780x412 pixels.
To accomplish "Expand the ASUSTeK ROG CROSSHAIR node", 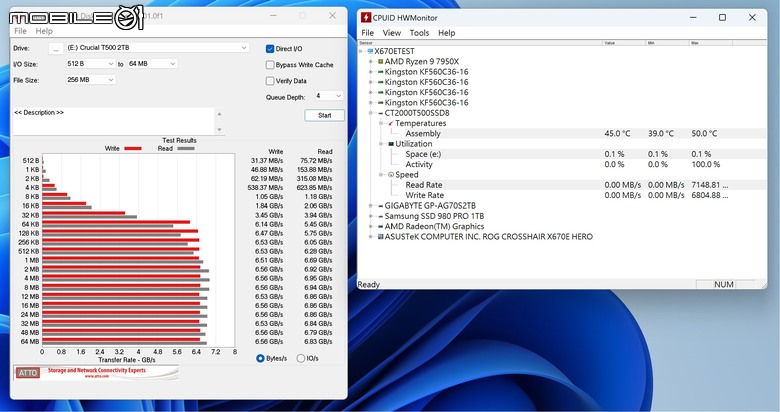I will (371, 236).
